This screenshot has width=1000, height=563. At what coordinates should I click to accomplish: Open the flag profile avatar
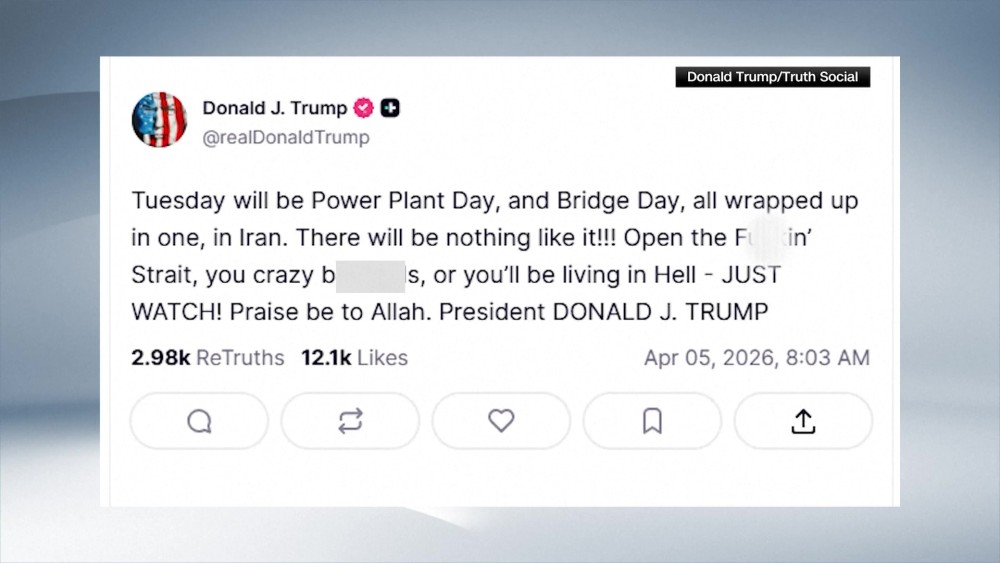159,120
